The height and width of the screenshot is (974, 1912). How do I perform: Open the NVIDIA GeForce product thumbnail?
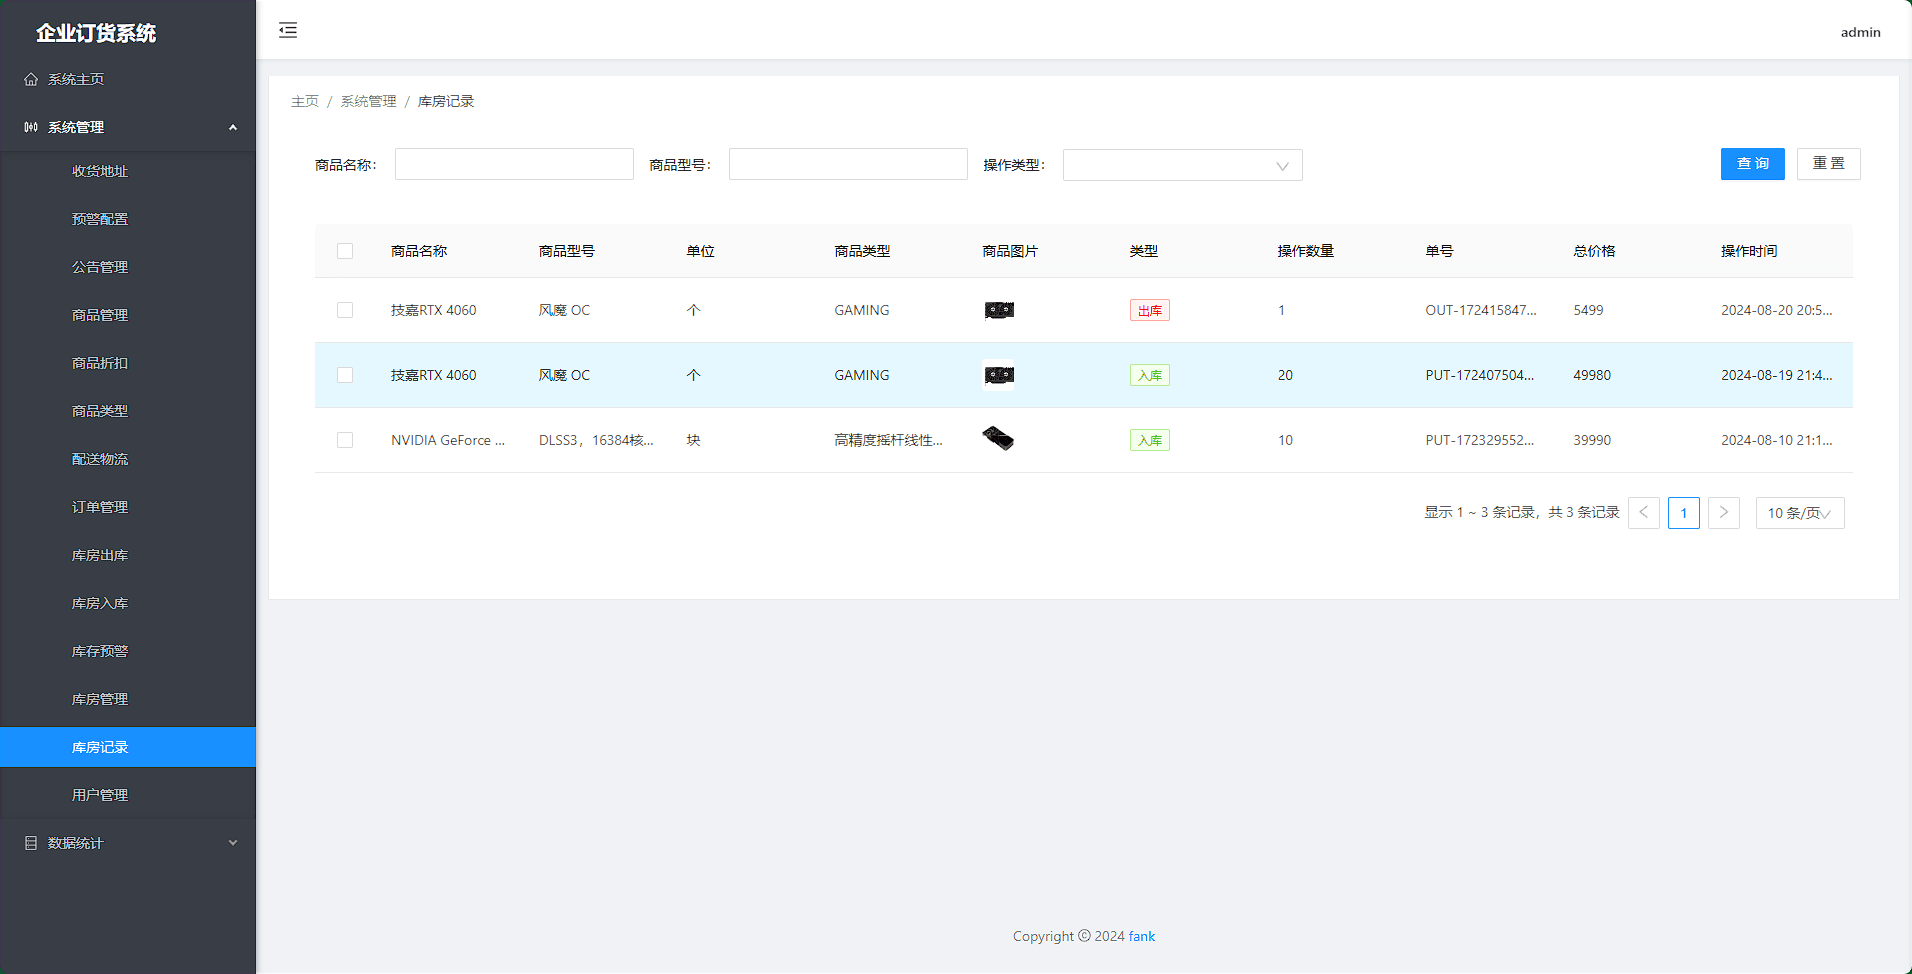coord(998,440)
